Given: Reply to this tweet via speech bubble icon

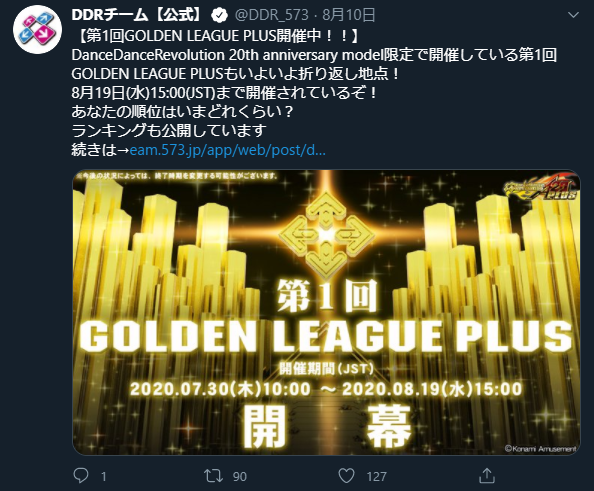Looking at the screenshot, I should click(x=81, y=475).
